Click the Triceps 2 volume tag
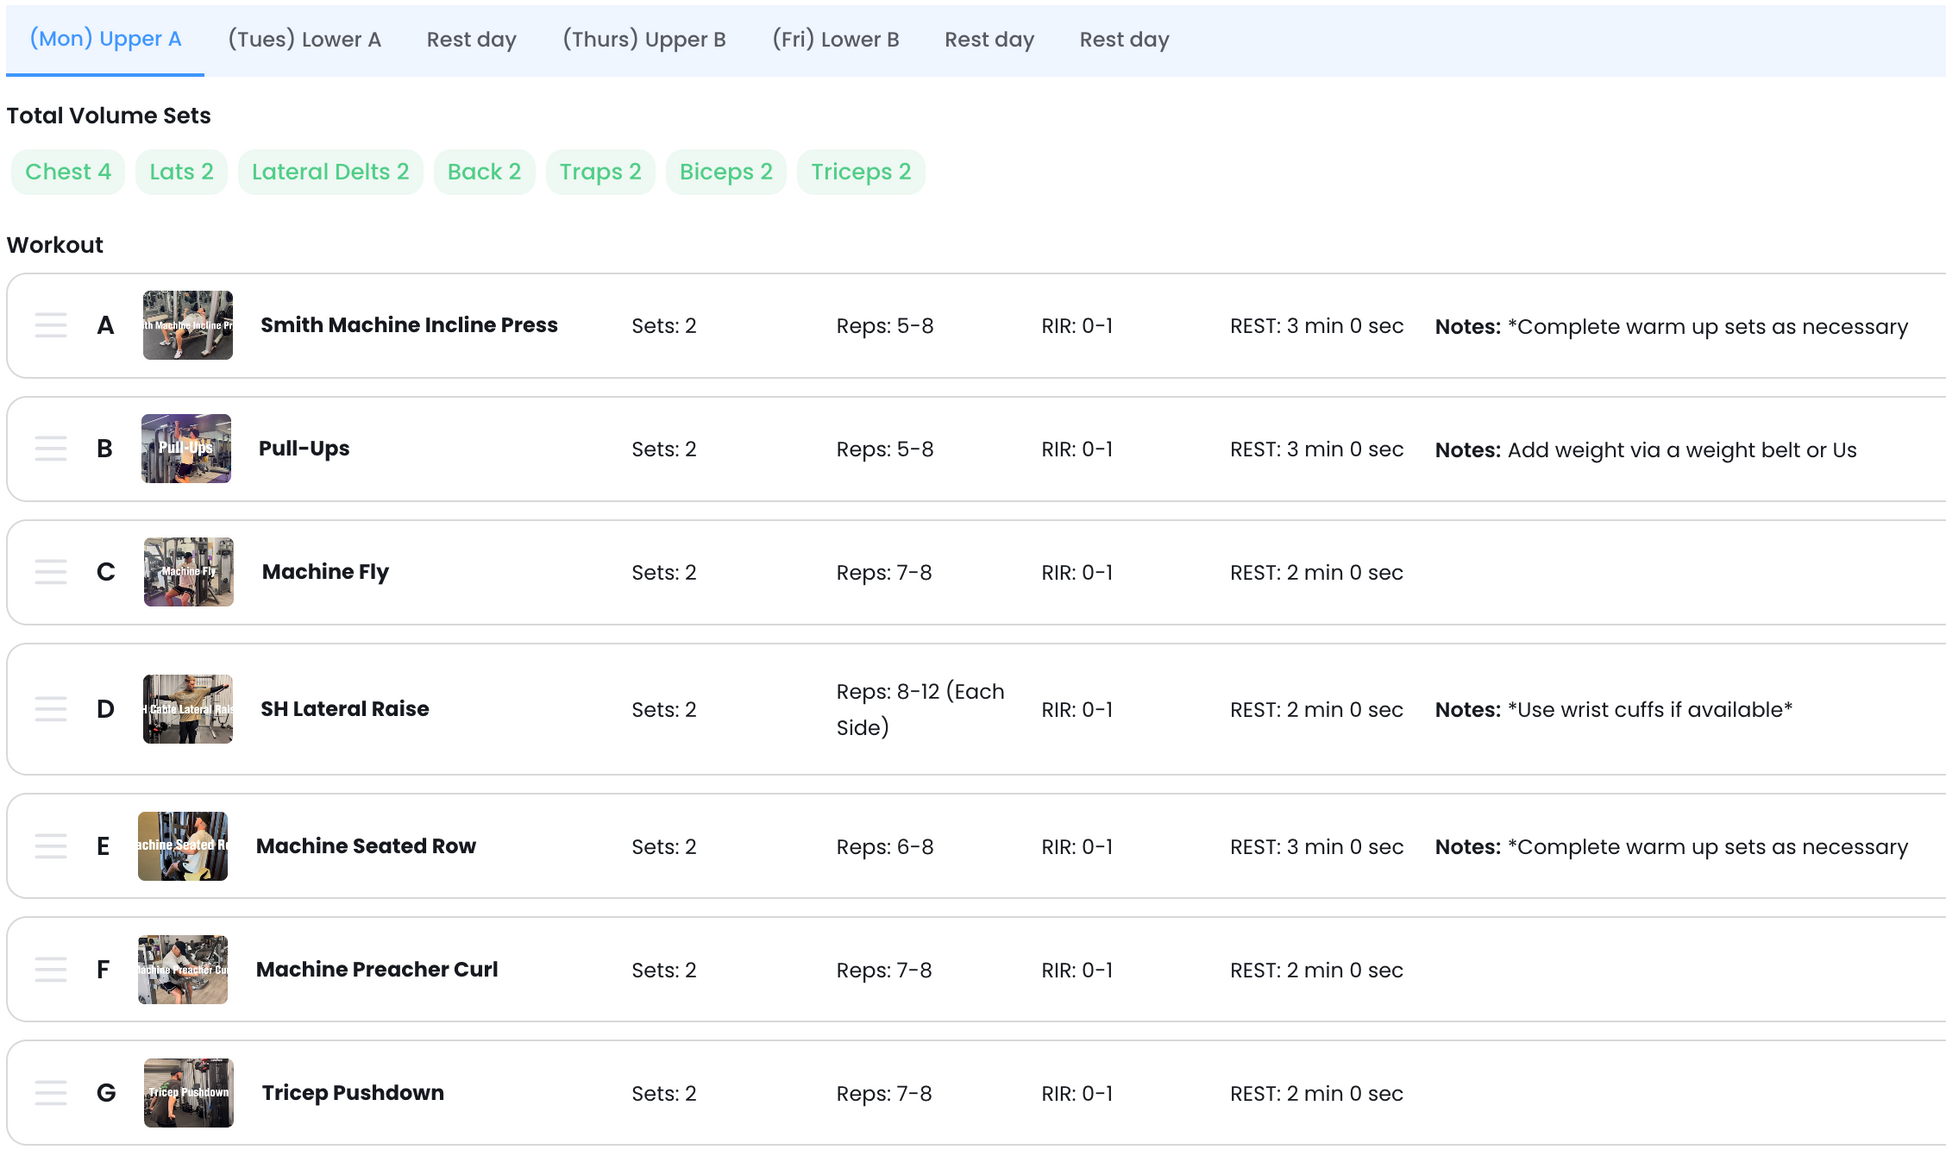 point(860,172)
